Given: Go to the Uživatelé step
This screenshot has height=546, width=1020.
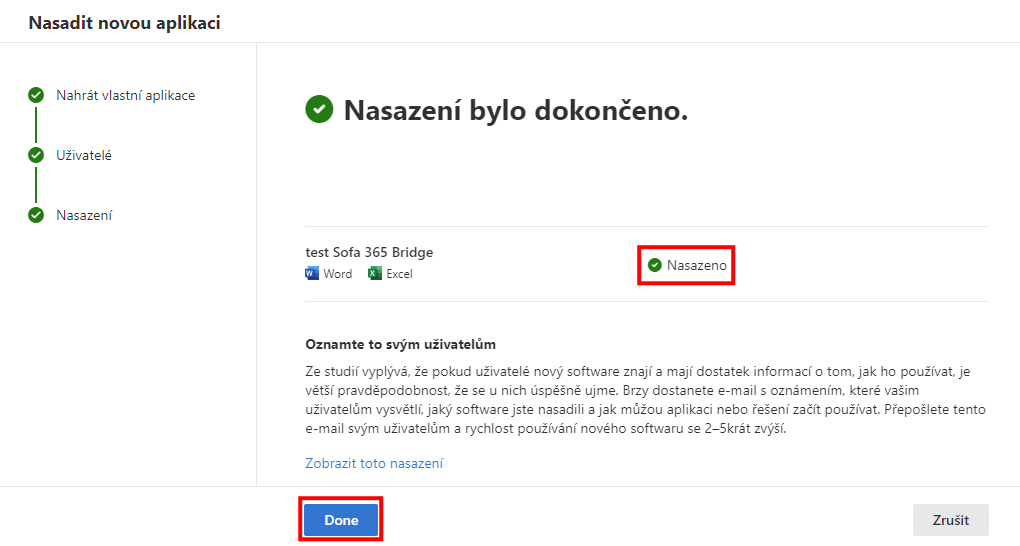Looking at the screenshot, I should click(84, 155).
